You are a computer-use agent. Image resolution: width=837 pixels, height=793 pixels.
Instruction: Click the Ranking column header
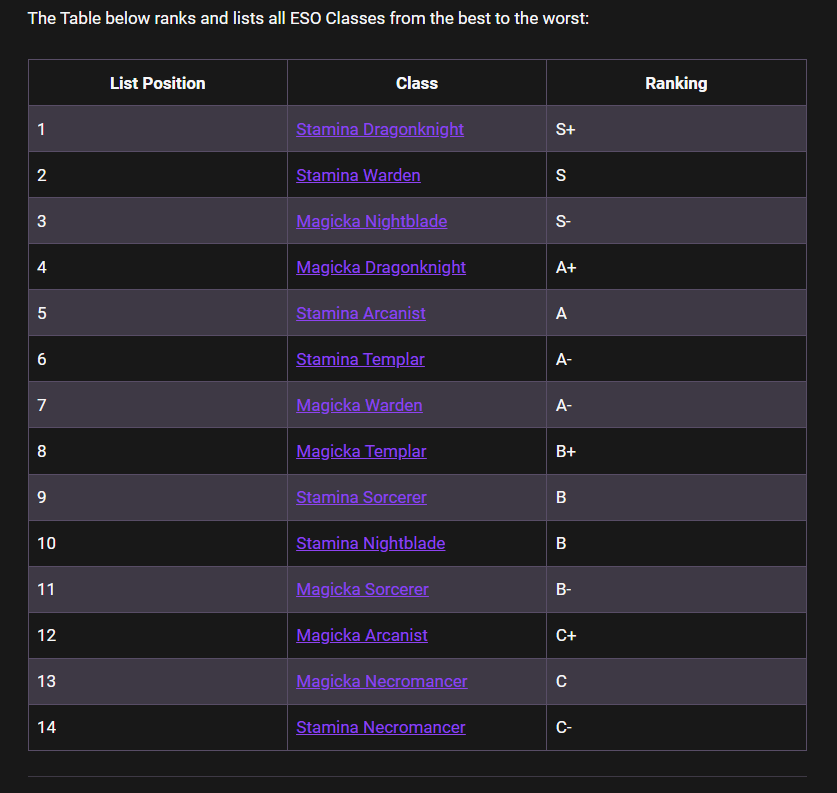click(x=676, y=83)
